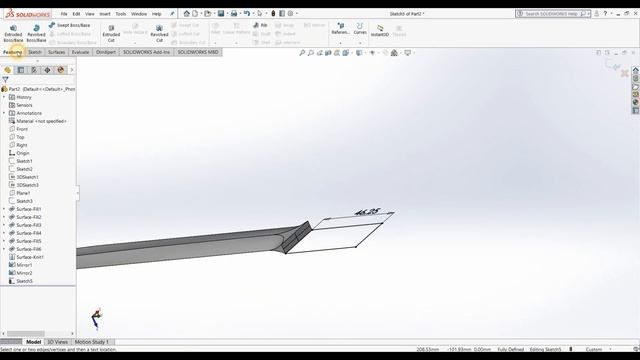The image size is (640, 360).
Task: Open the DisplayManager tab
Action: click(61, 70)
